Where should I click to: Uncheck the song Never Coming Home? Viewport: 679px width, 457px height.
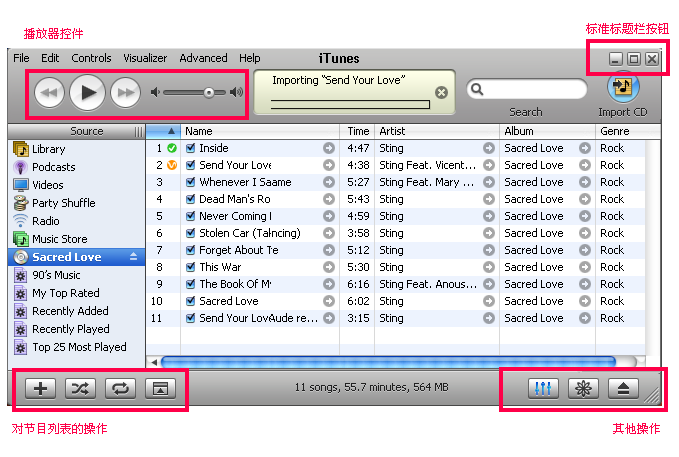[x=191, y=216]
